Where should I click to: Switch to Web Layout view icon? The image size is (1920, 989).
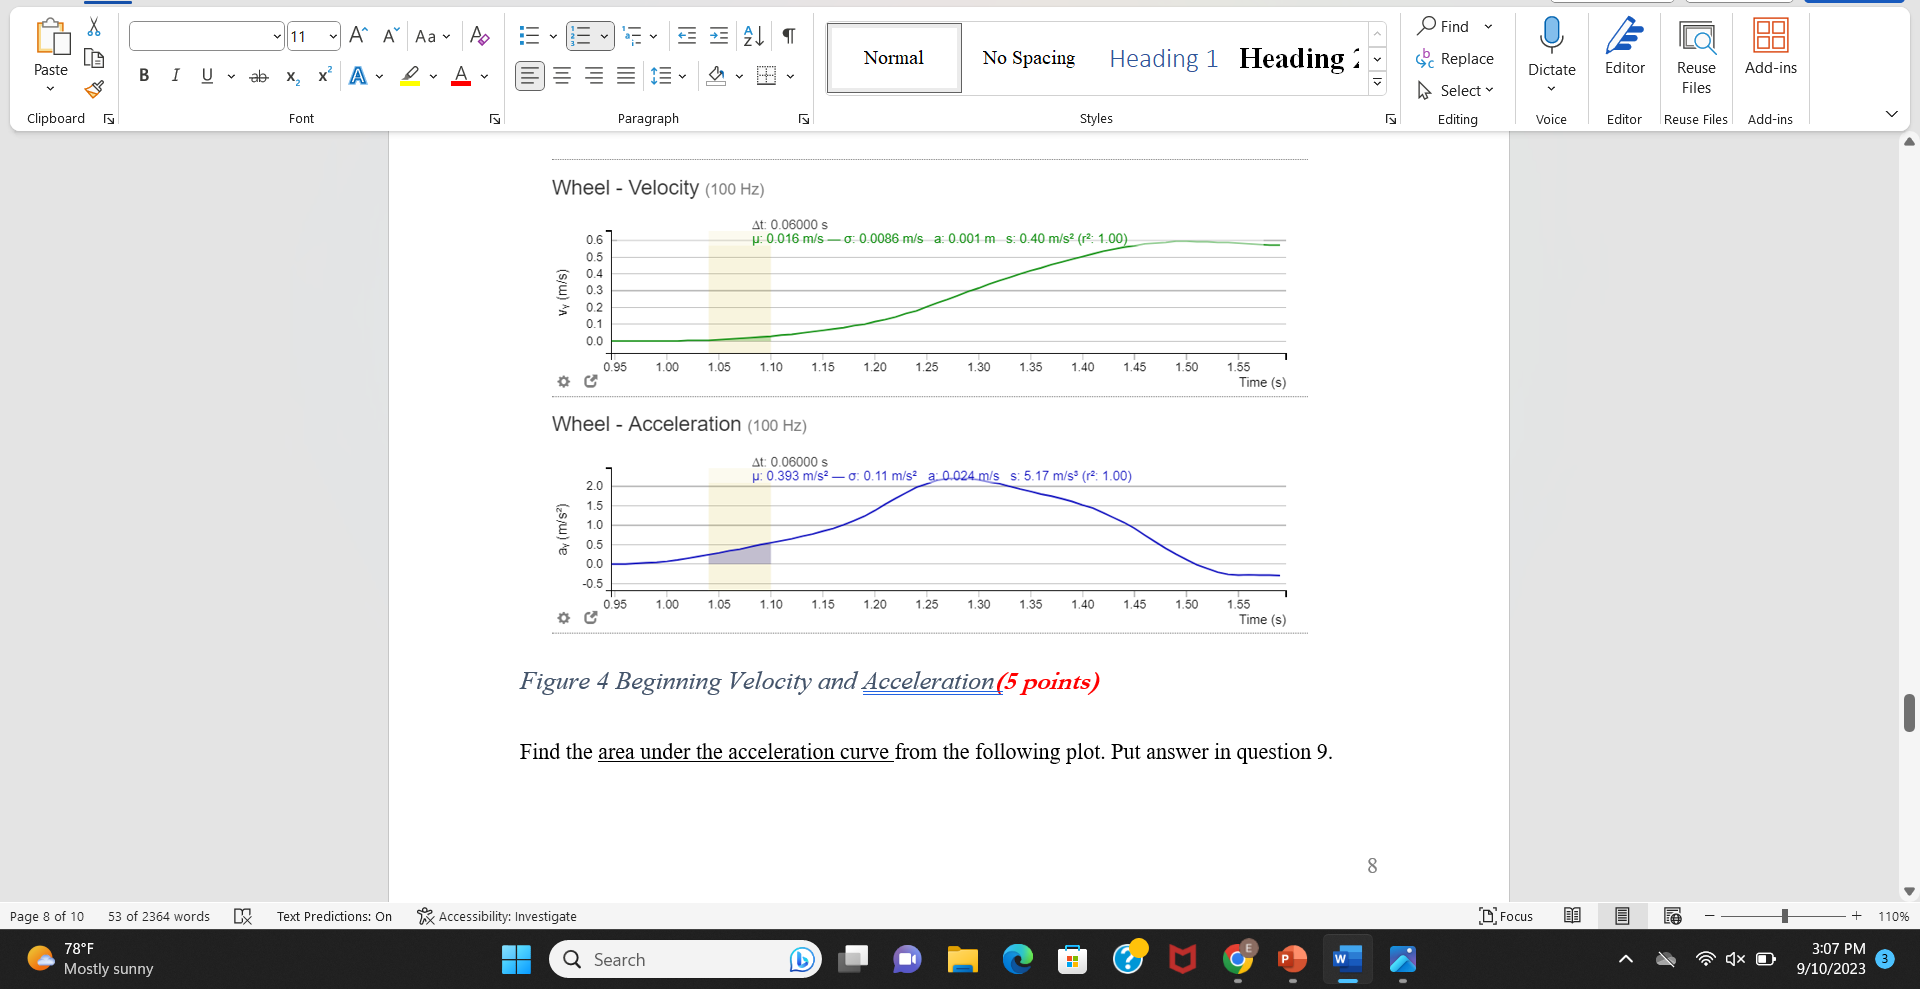(x=1672, y=916)
